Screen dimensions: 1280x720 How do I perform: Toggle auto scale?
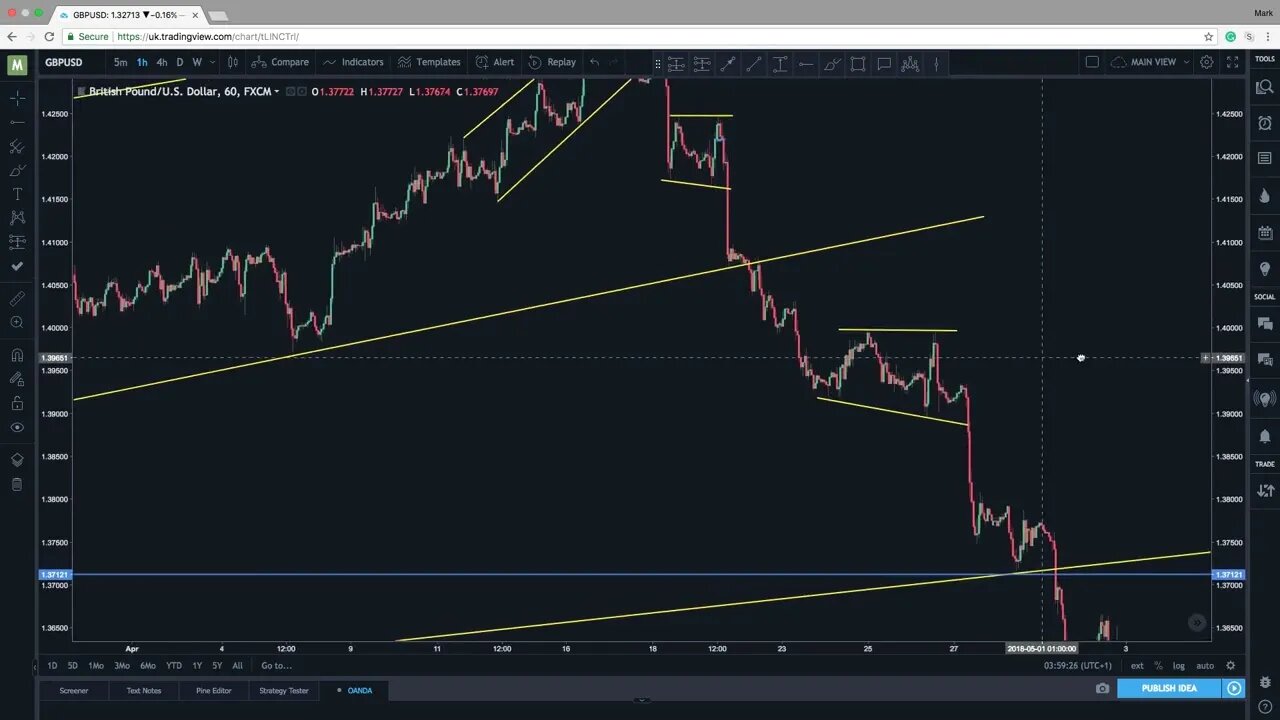(x=1205, y=665)
